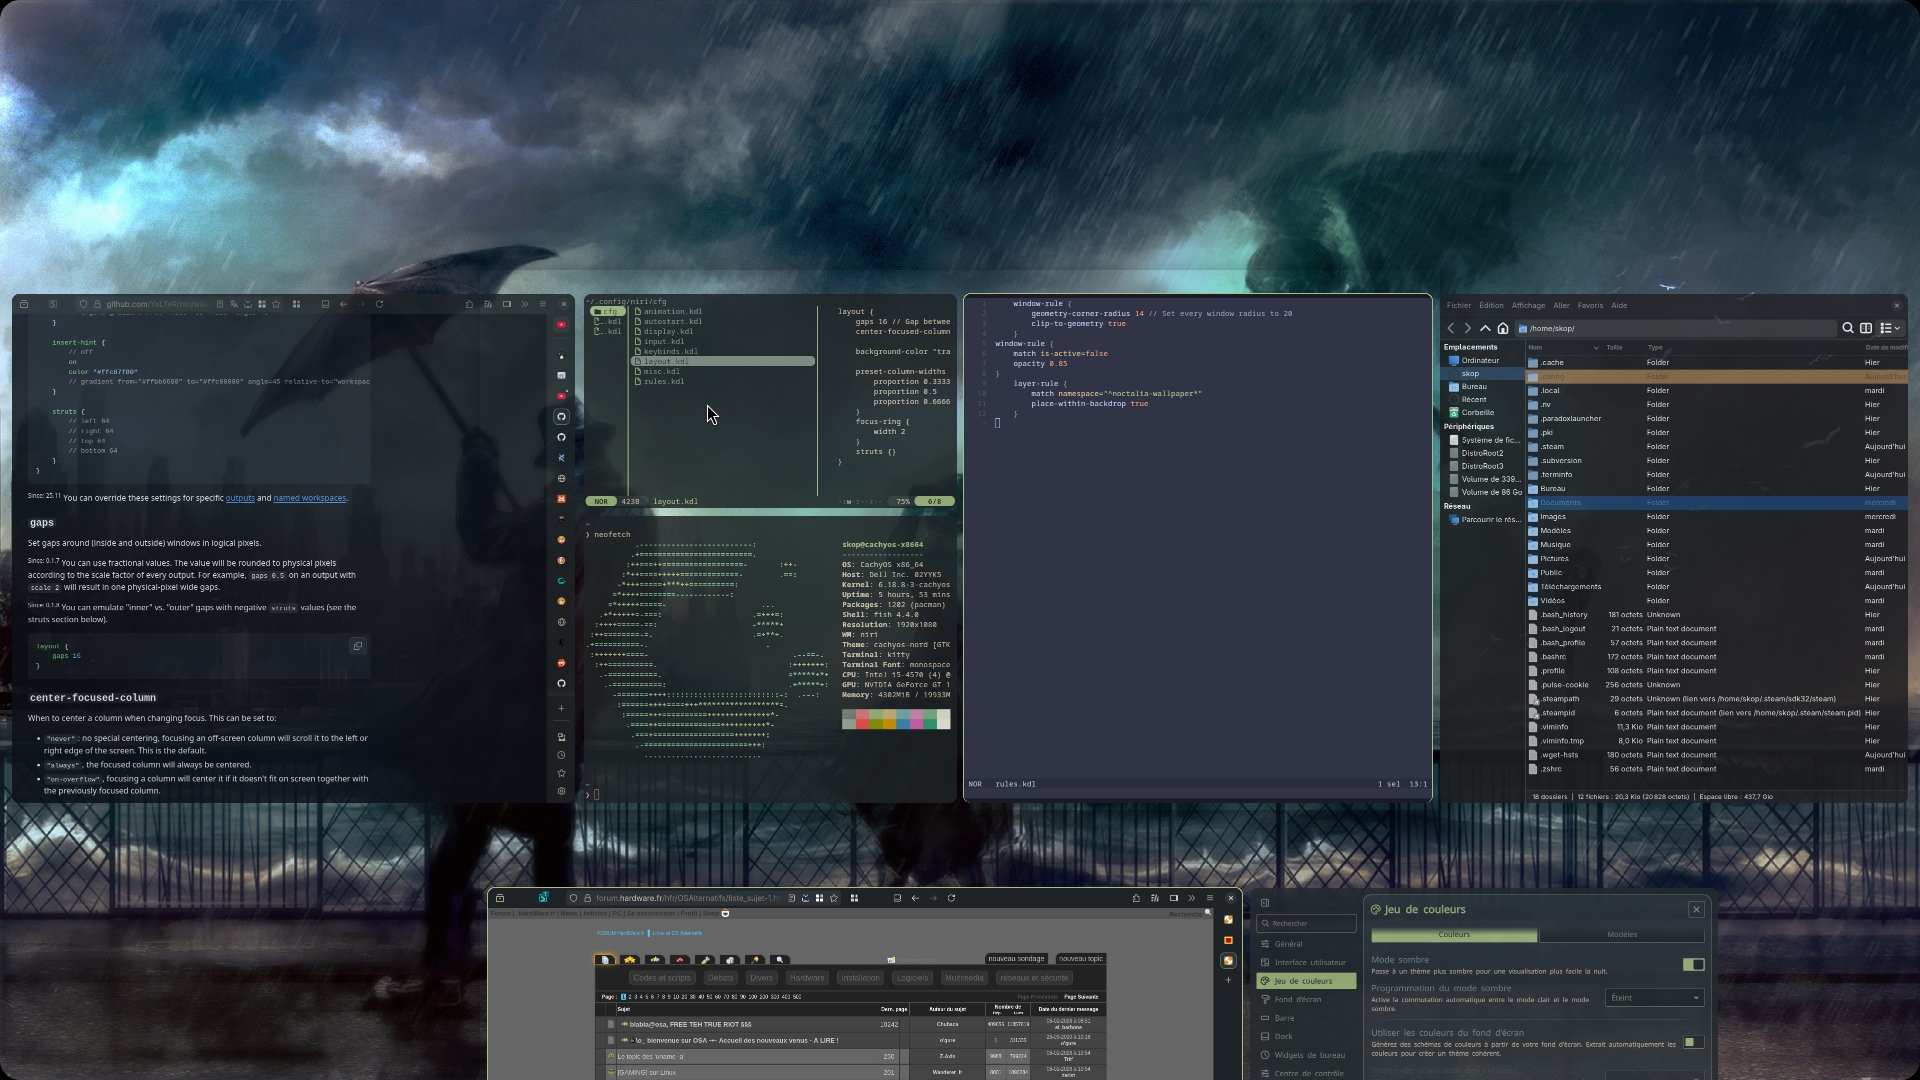Screen dimensions: 1920x1080
Task: Click the home icon in file manager toolbar
Action: pyautogui.click(x=1502, y=328)
